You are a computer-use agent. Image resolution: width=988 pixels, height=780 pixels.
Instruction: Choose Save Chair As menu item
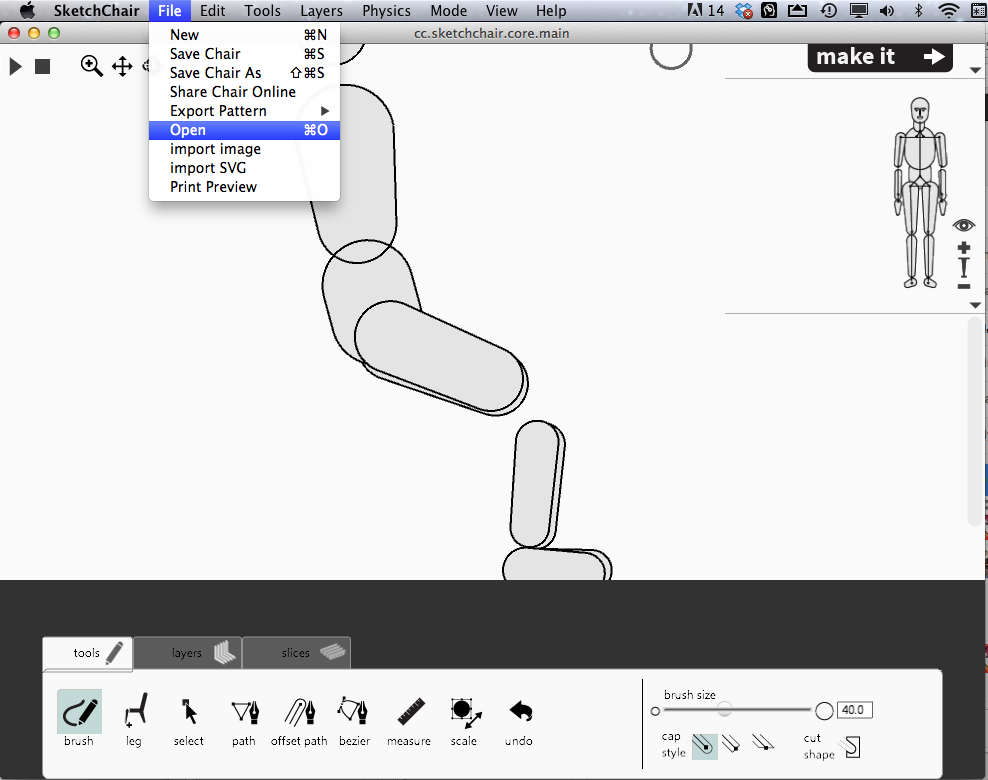tap(244, 72)
